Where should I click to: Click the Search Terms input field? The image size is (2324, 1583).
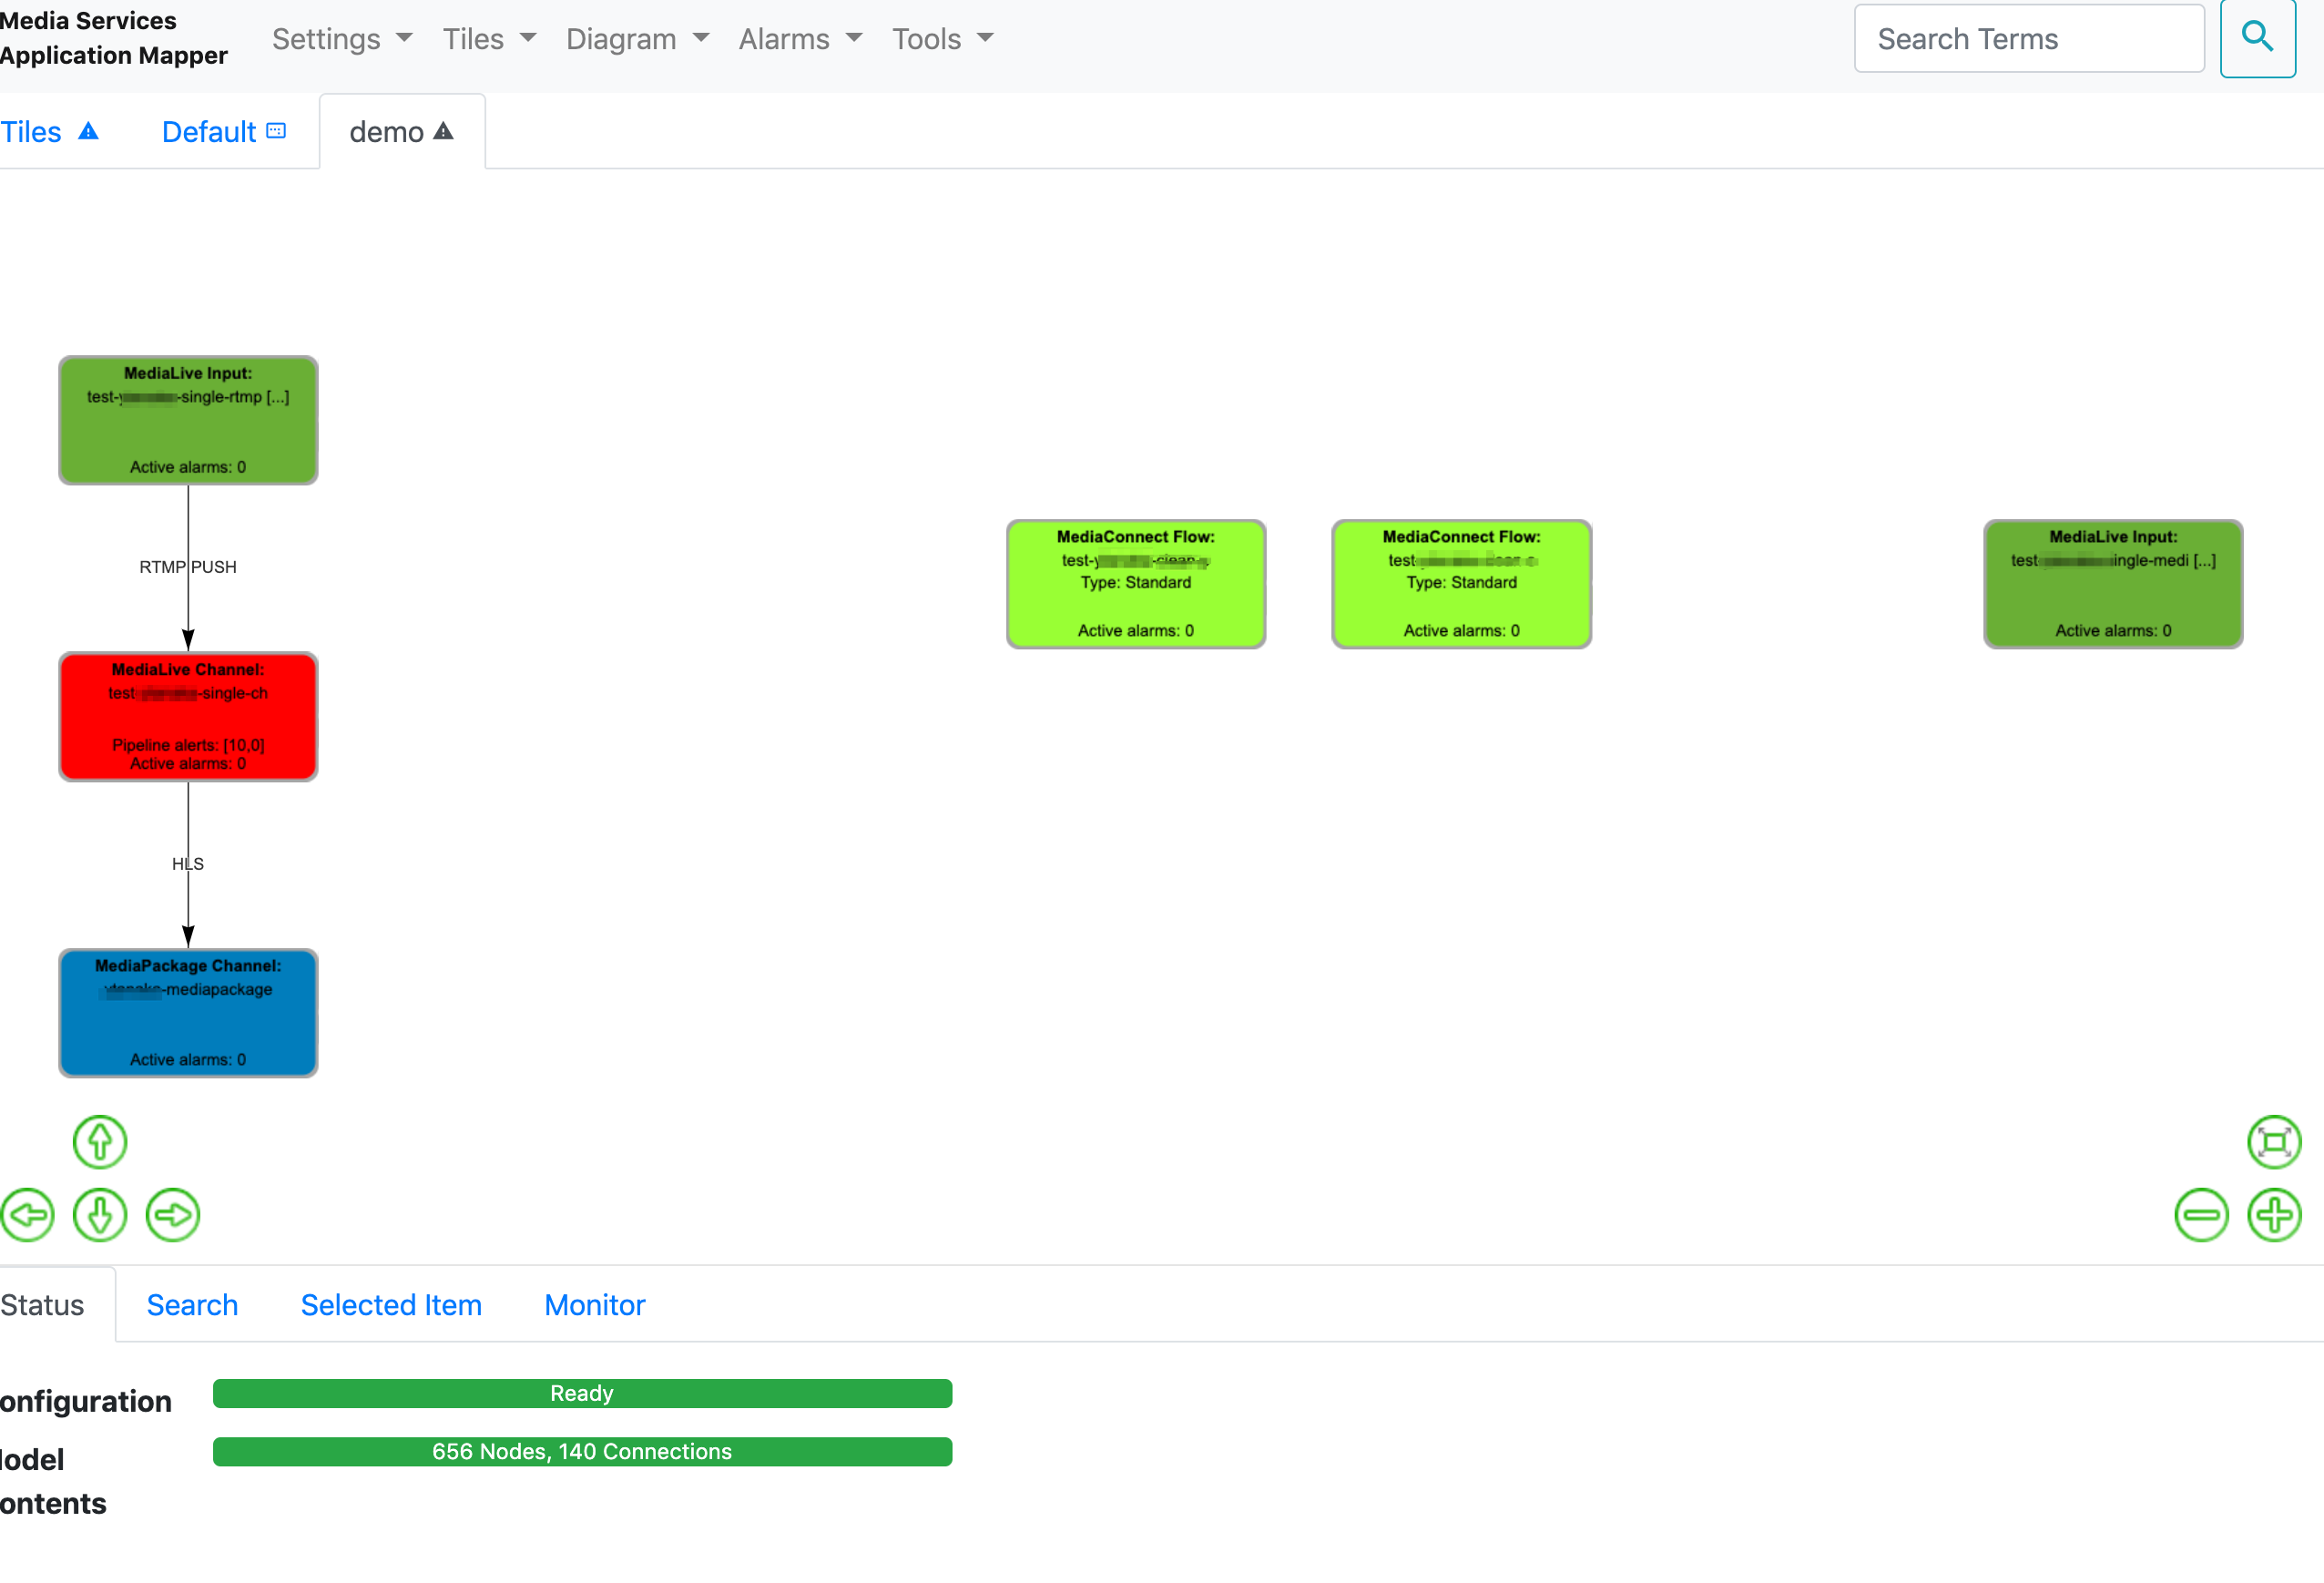pyautogui.click(x=2029, y=38)
